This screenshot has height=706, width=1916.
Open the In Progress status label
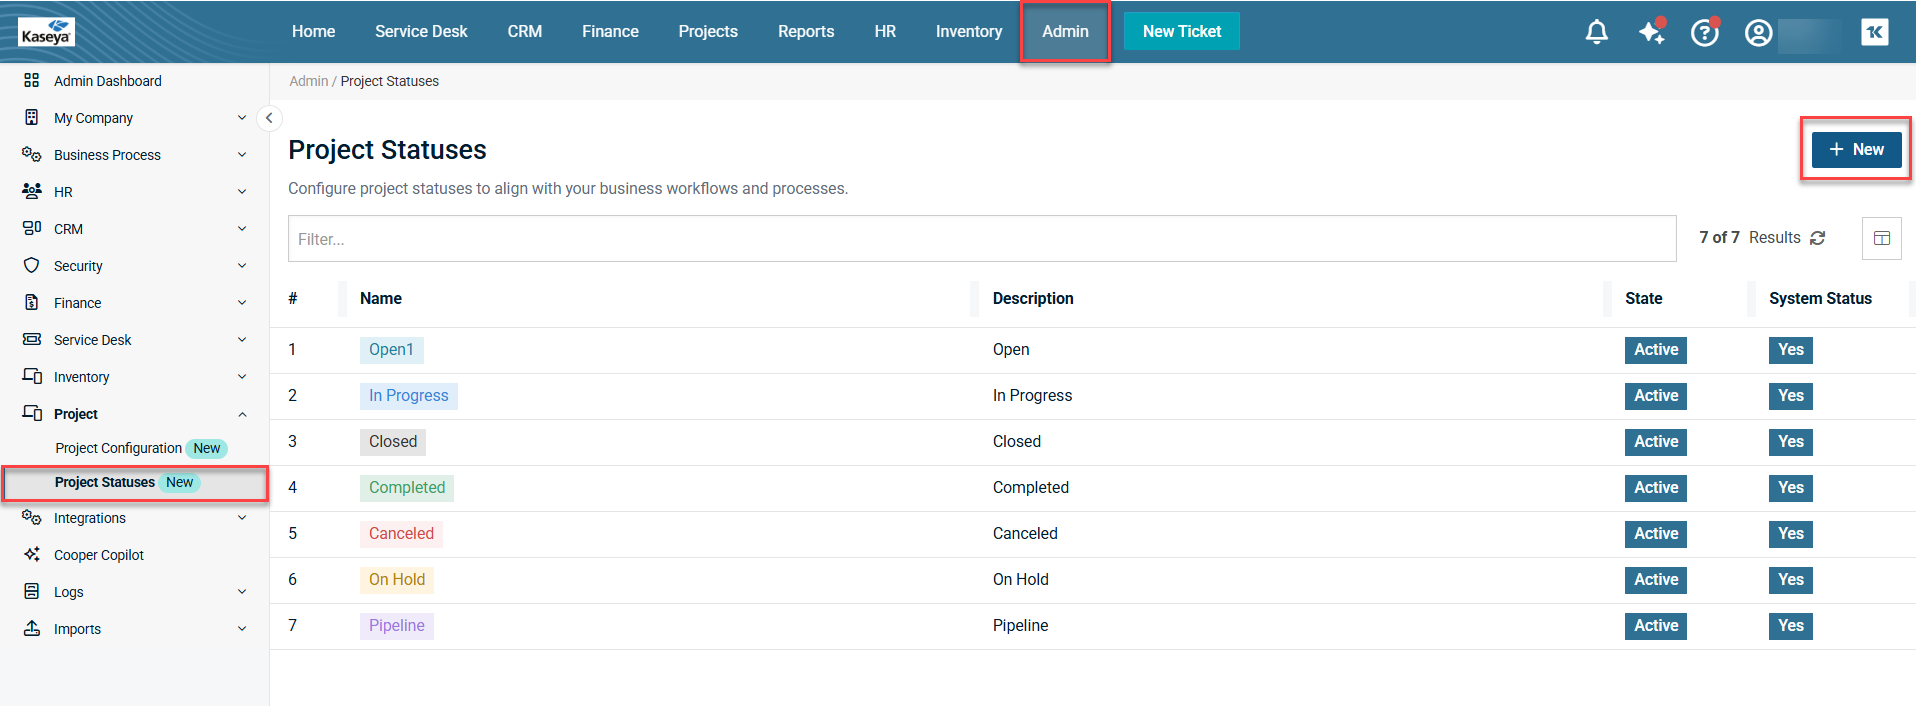408,396
